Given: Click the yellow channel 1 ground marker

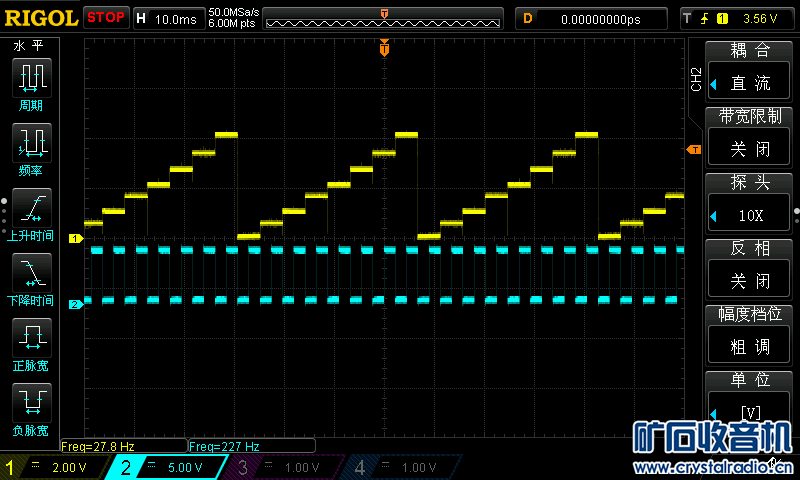Looking at the screenshot, I should click(x=74, y=239).
